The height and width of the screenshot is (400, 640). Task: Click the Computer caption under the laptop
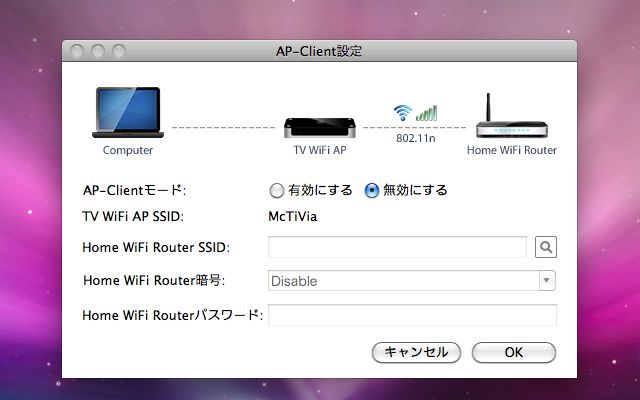[128, 150]
